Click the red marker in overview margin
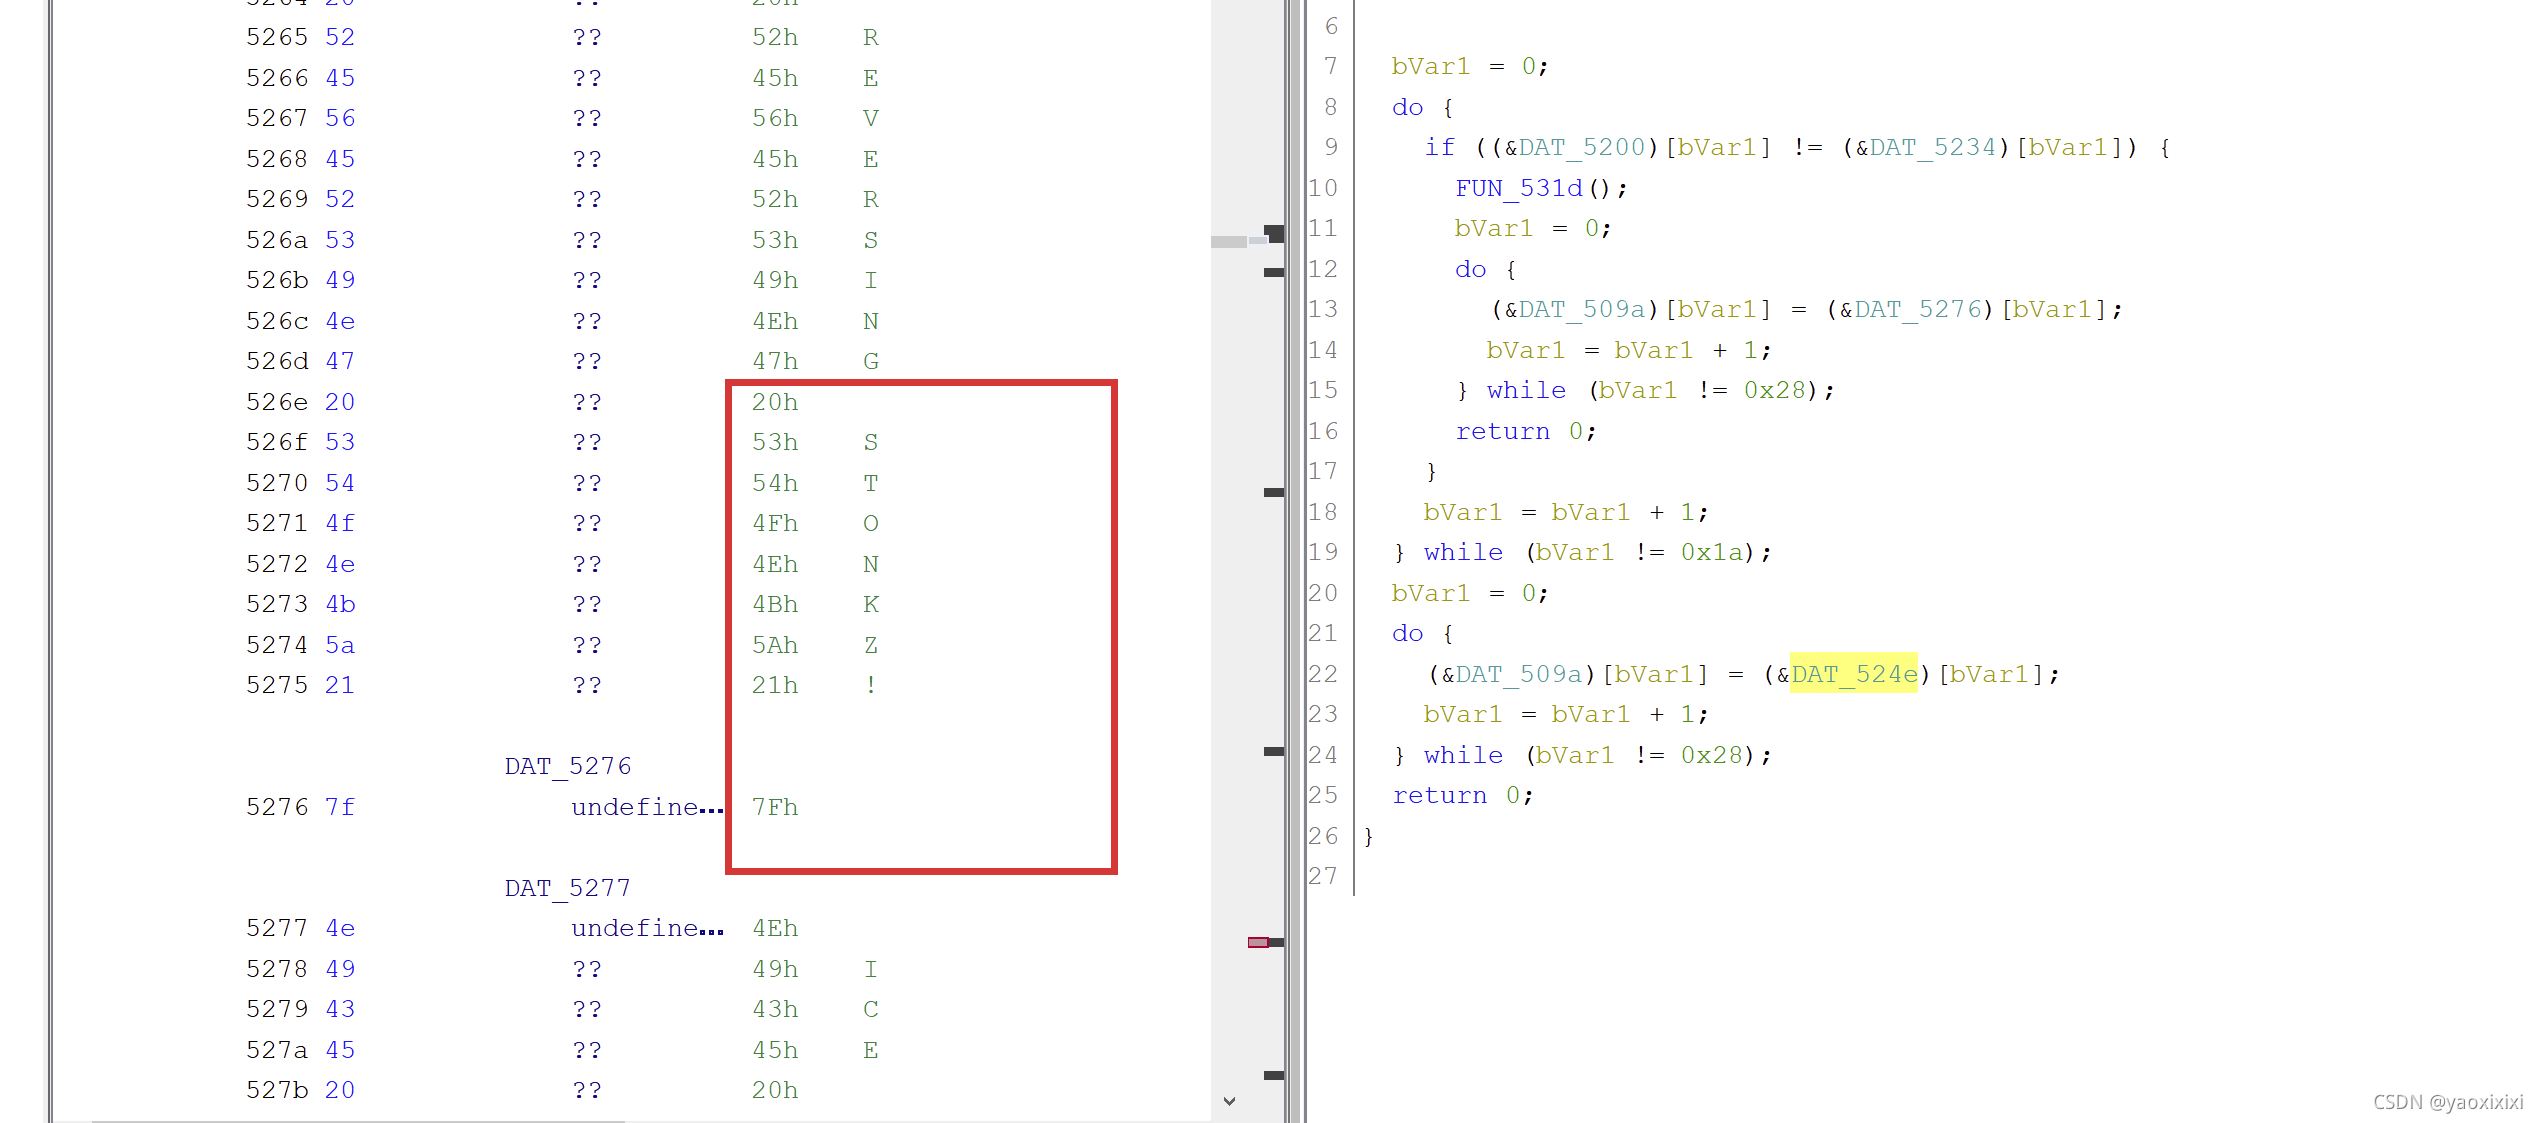 [1257, 942]
